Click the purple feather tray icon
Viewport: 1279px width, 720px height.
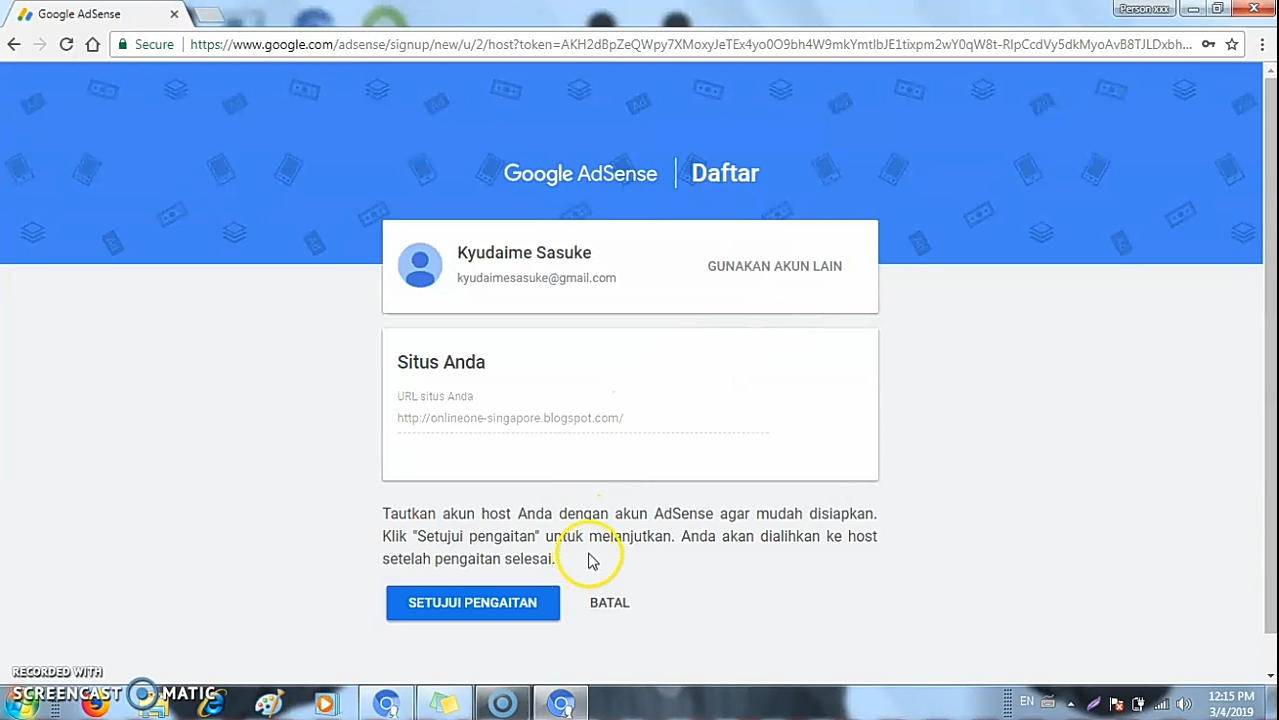[x=1094, y=704]
